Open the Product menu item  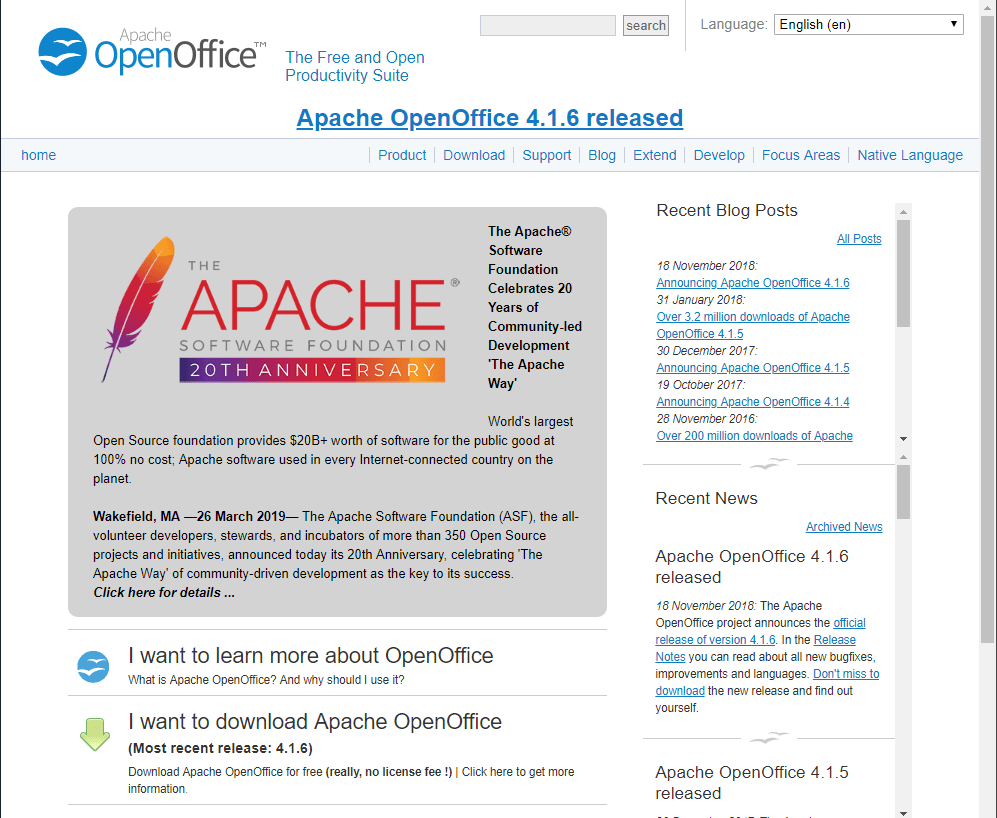(x=402, y=155)
